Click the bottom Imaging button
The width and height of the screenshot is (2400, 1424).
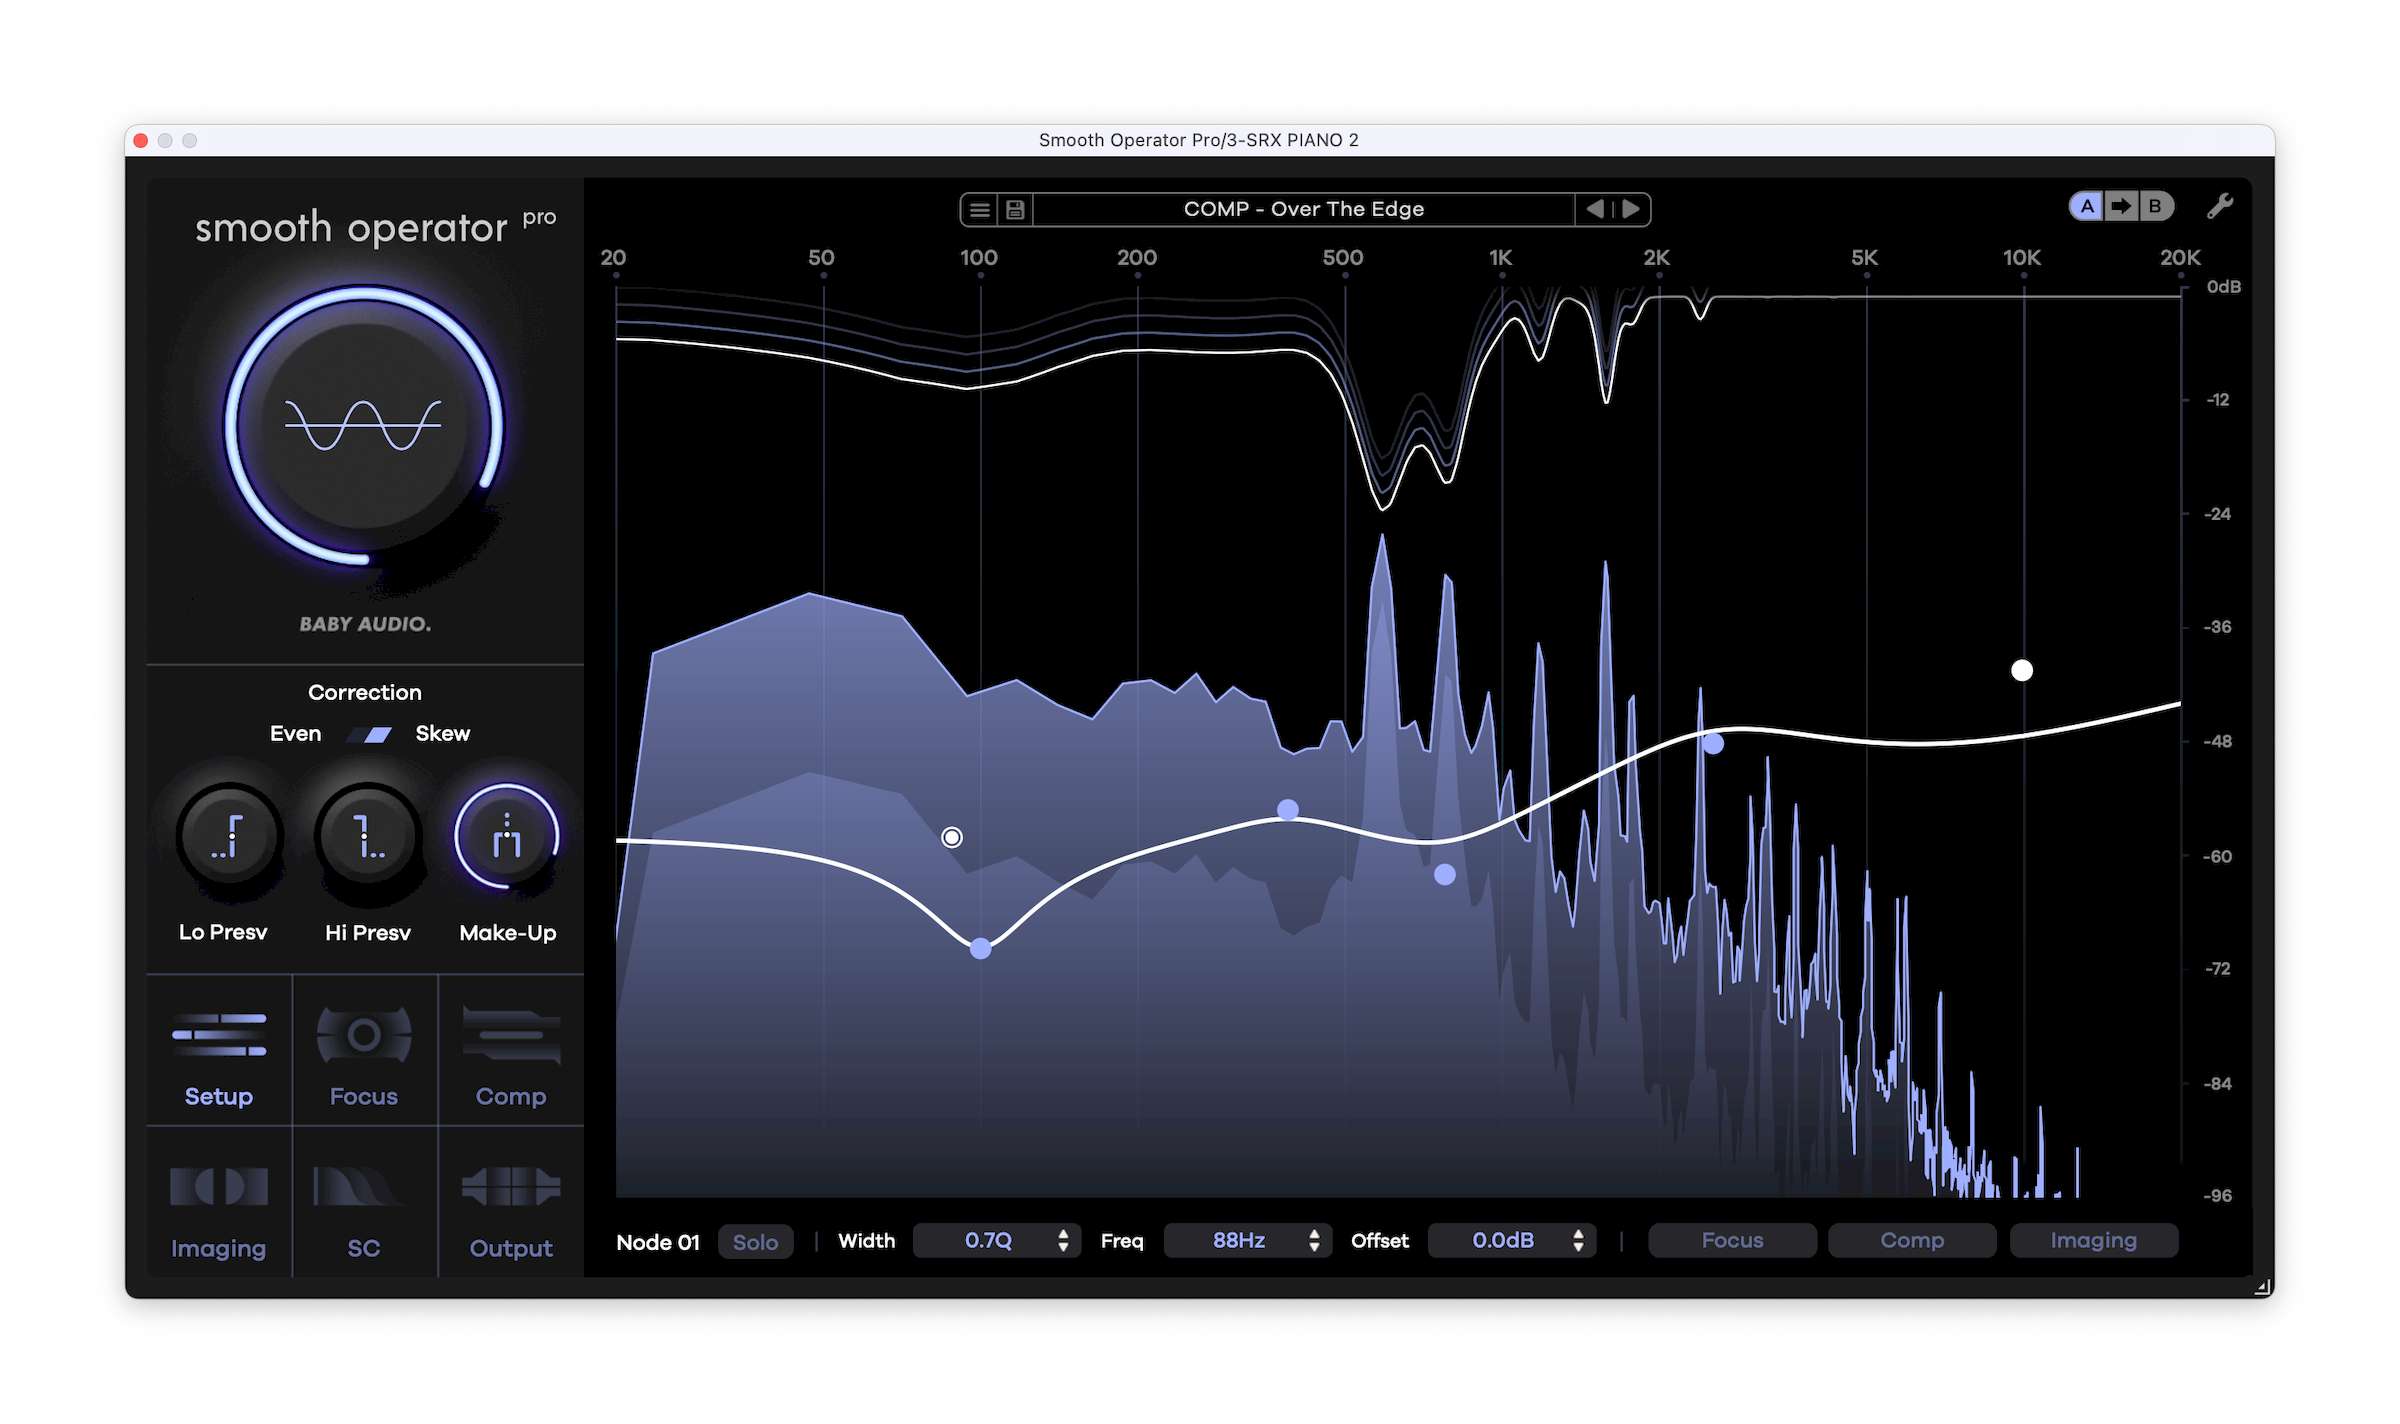(2093, 1241)
